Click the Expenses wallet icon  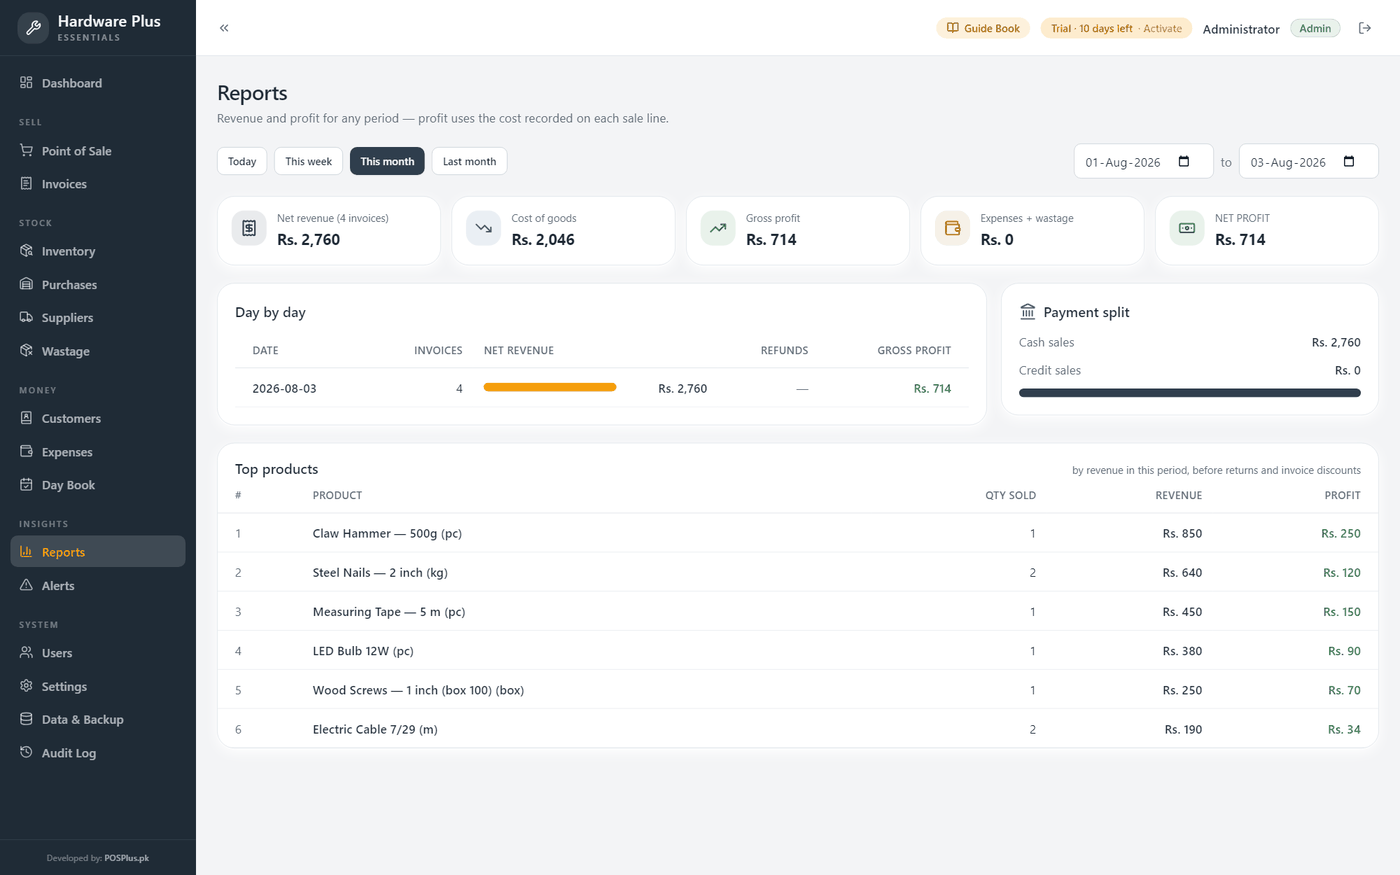[952, 228]
